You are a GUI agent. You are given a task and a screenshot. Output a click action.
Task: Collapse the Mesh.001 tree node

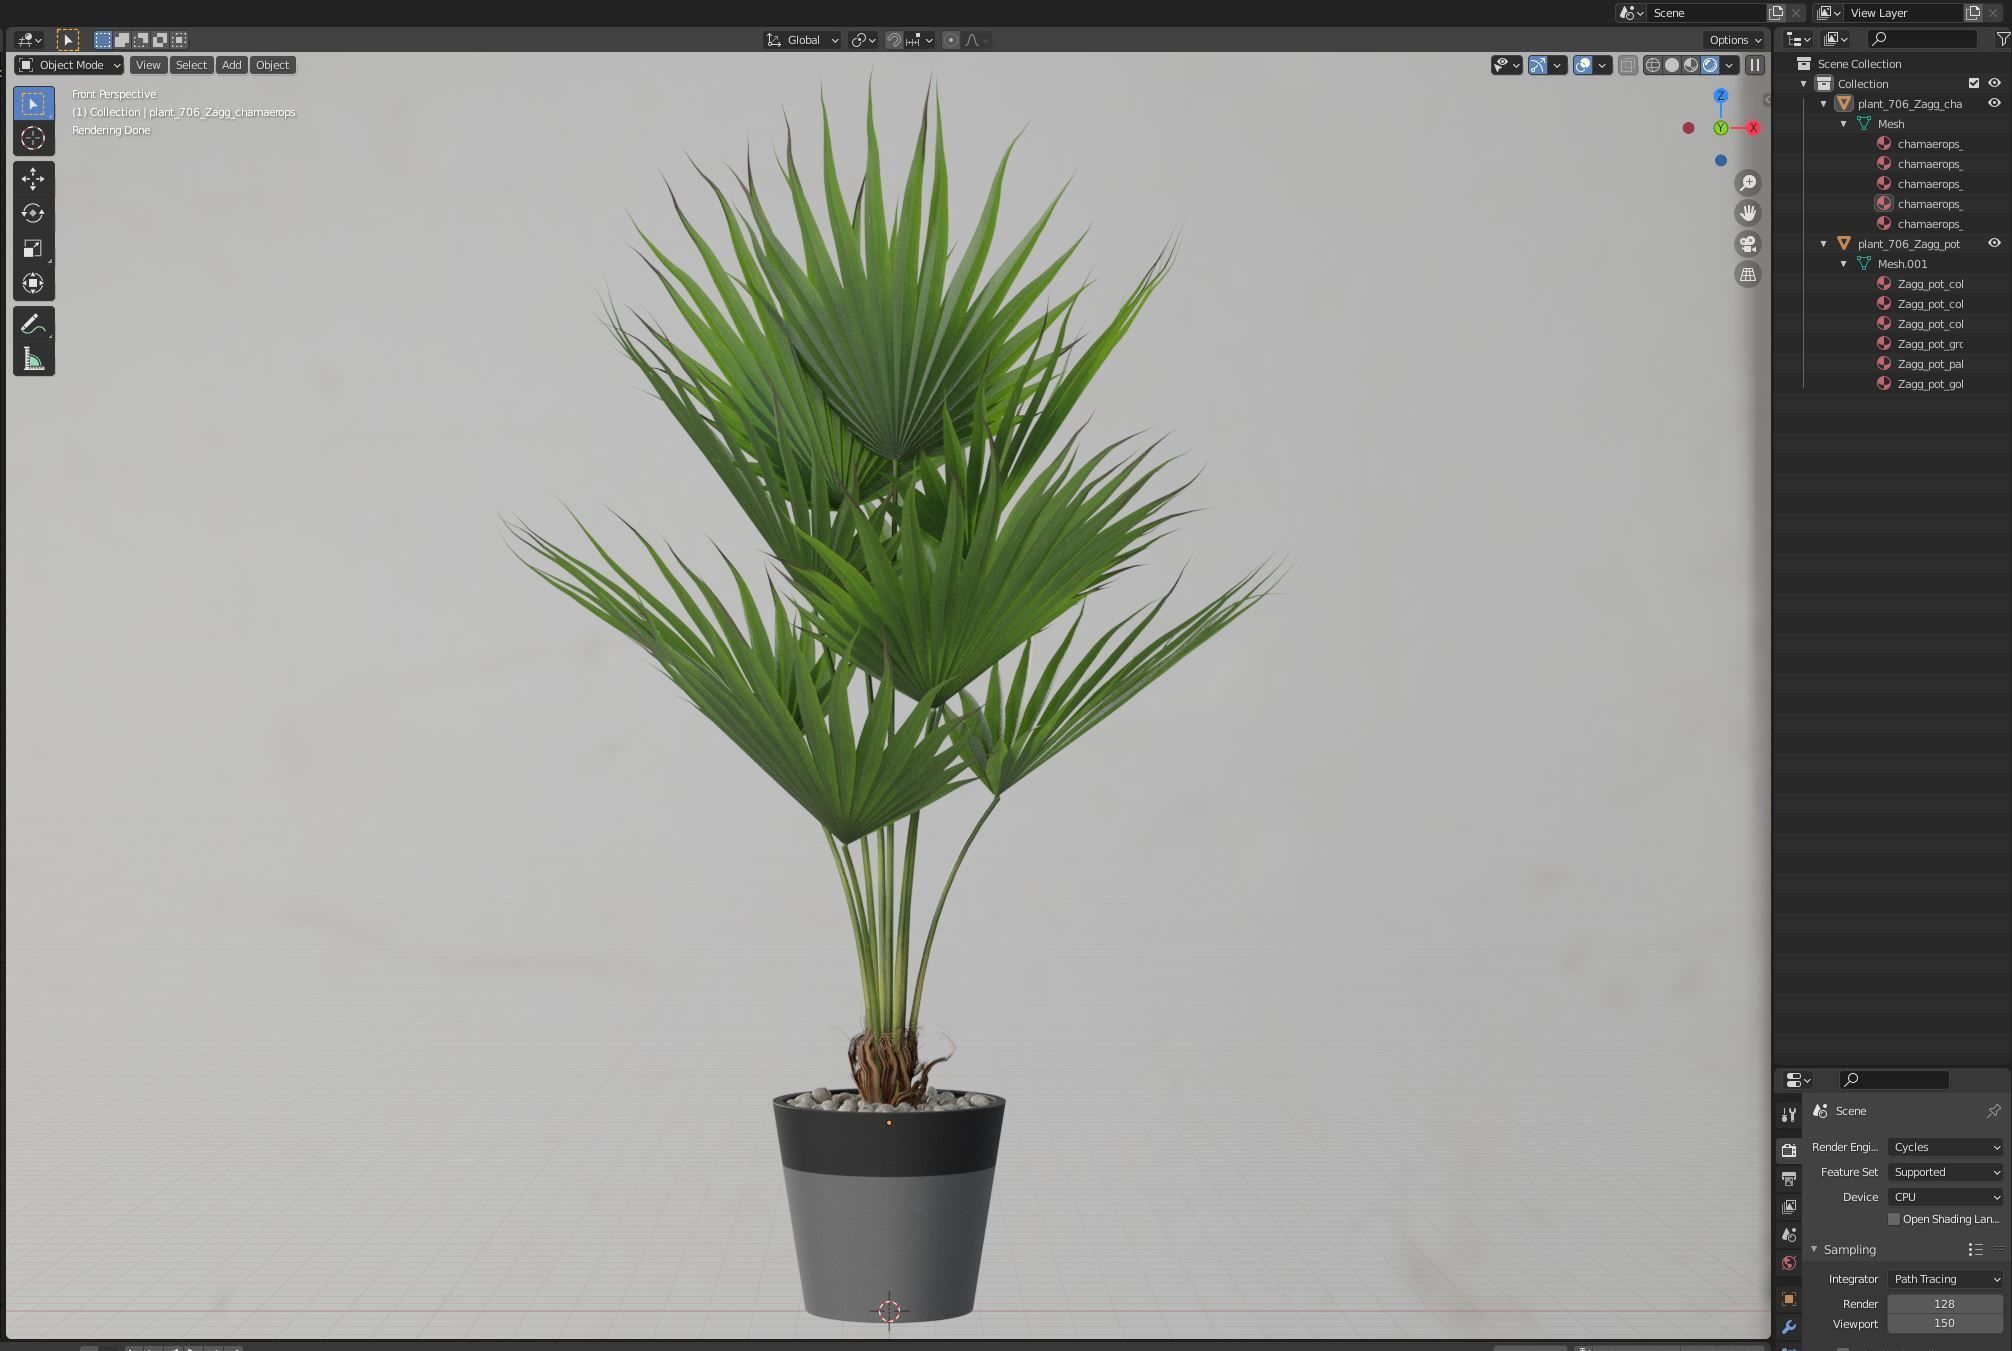(x=1844, y=264)
